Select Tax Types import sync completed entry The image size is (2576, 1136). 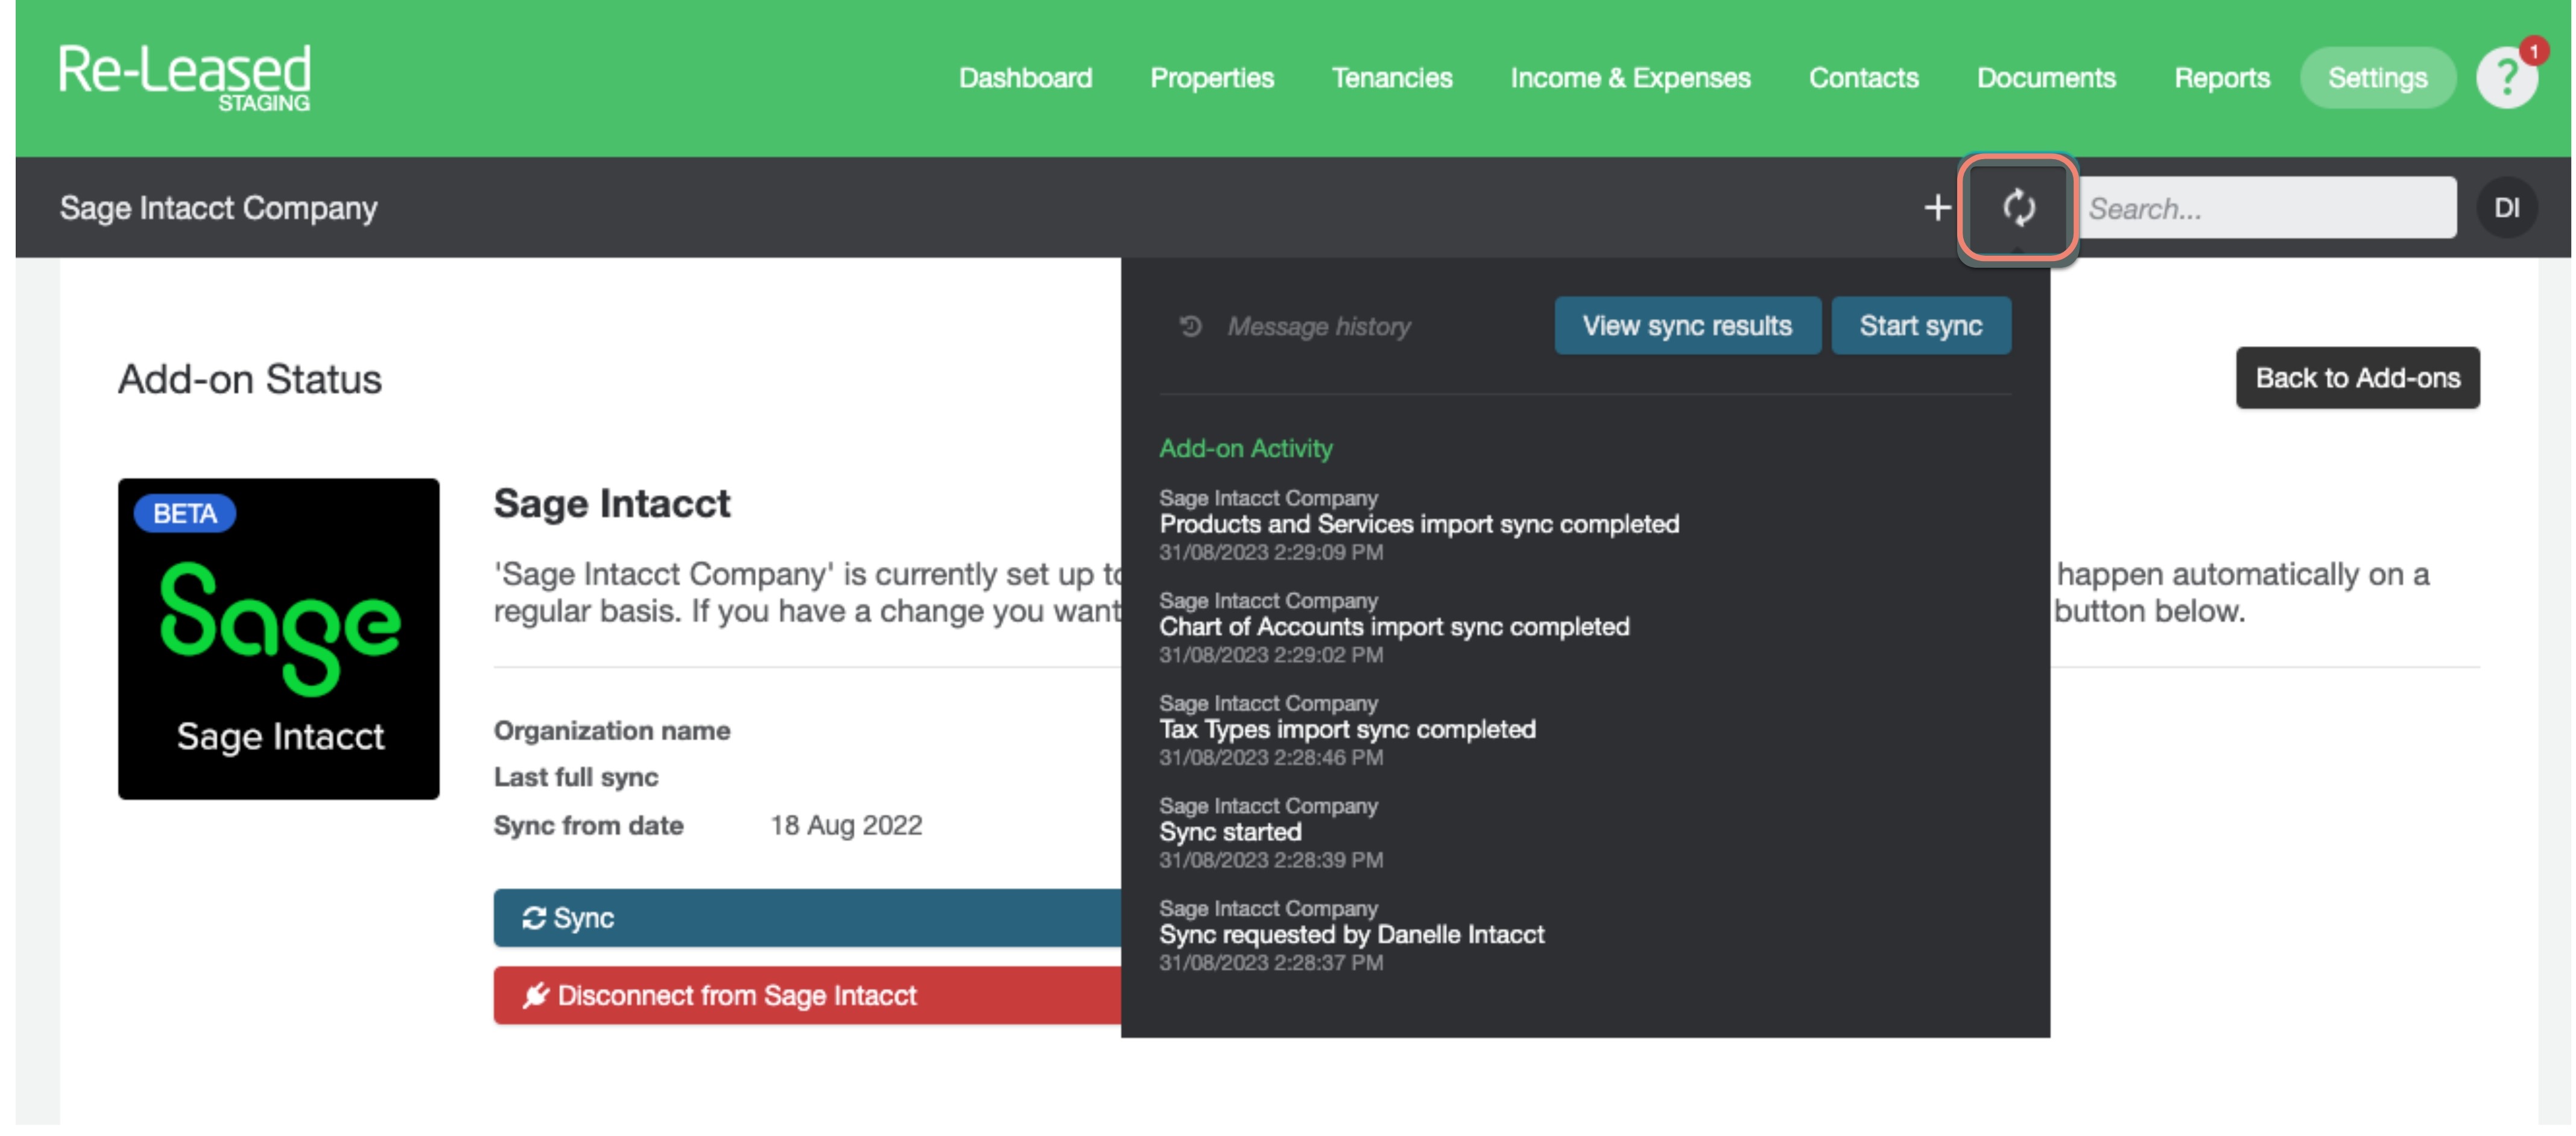coord(1347,730)
